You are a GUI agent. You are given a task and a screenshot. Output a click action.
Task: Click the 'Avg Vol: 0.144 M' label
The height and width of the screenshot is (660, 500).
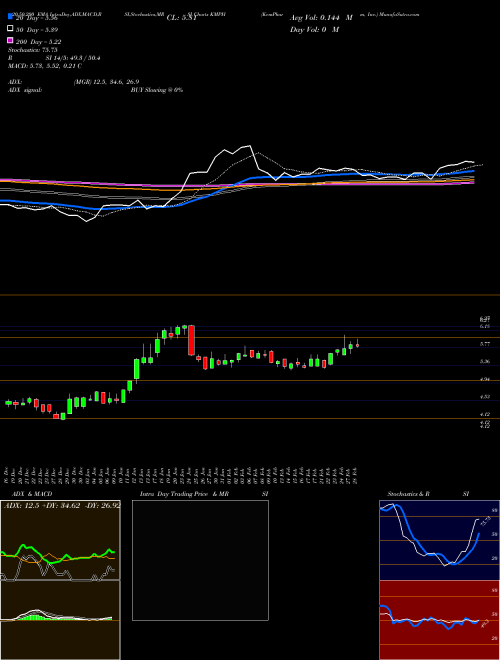pos(321,18)
